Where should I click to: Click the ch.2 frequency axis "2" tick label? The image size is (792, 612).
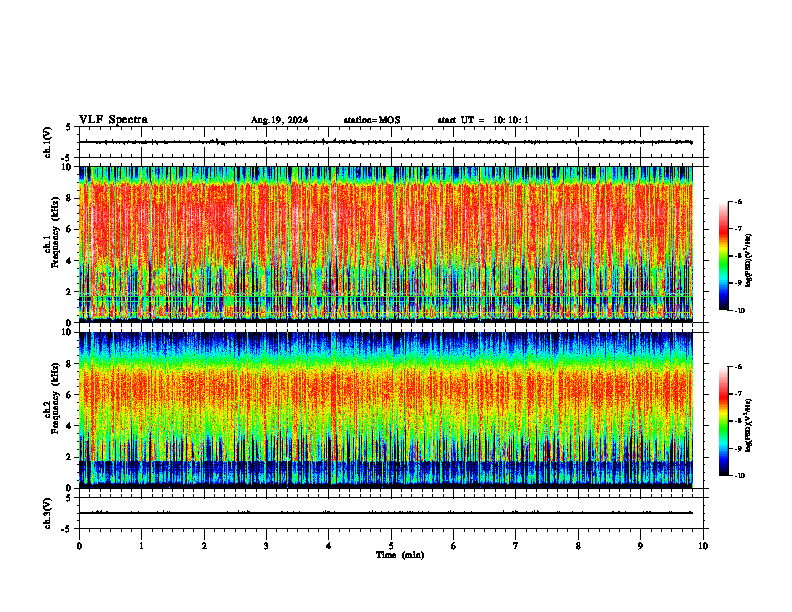[70, 457]
